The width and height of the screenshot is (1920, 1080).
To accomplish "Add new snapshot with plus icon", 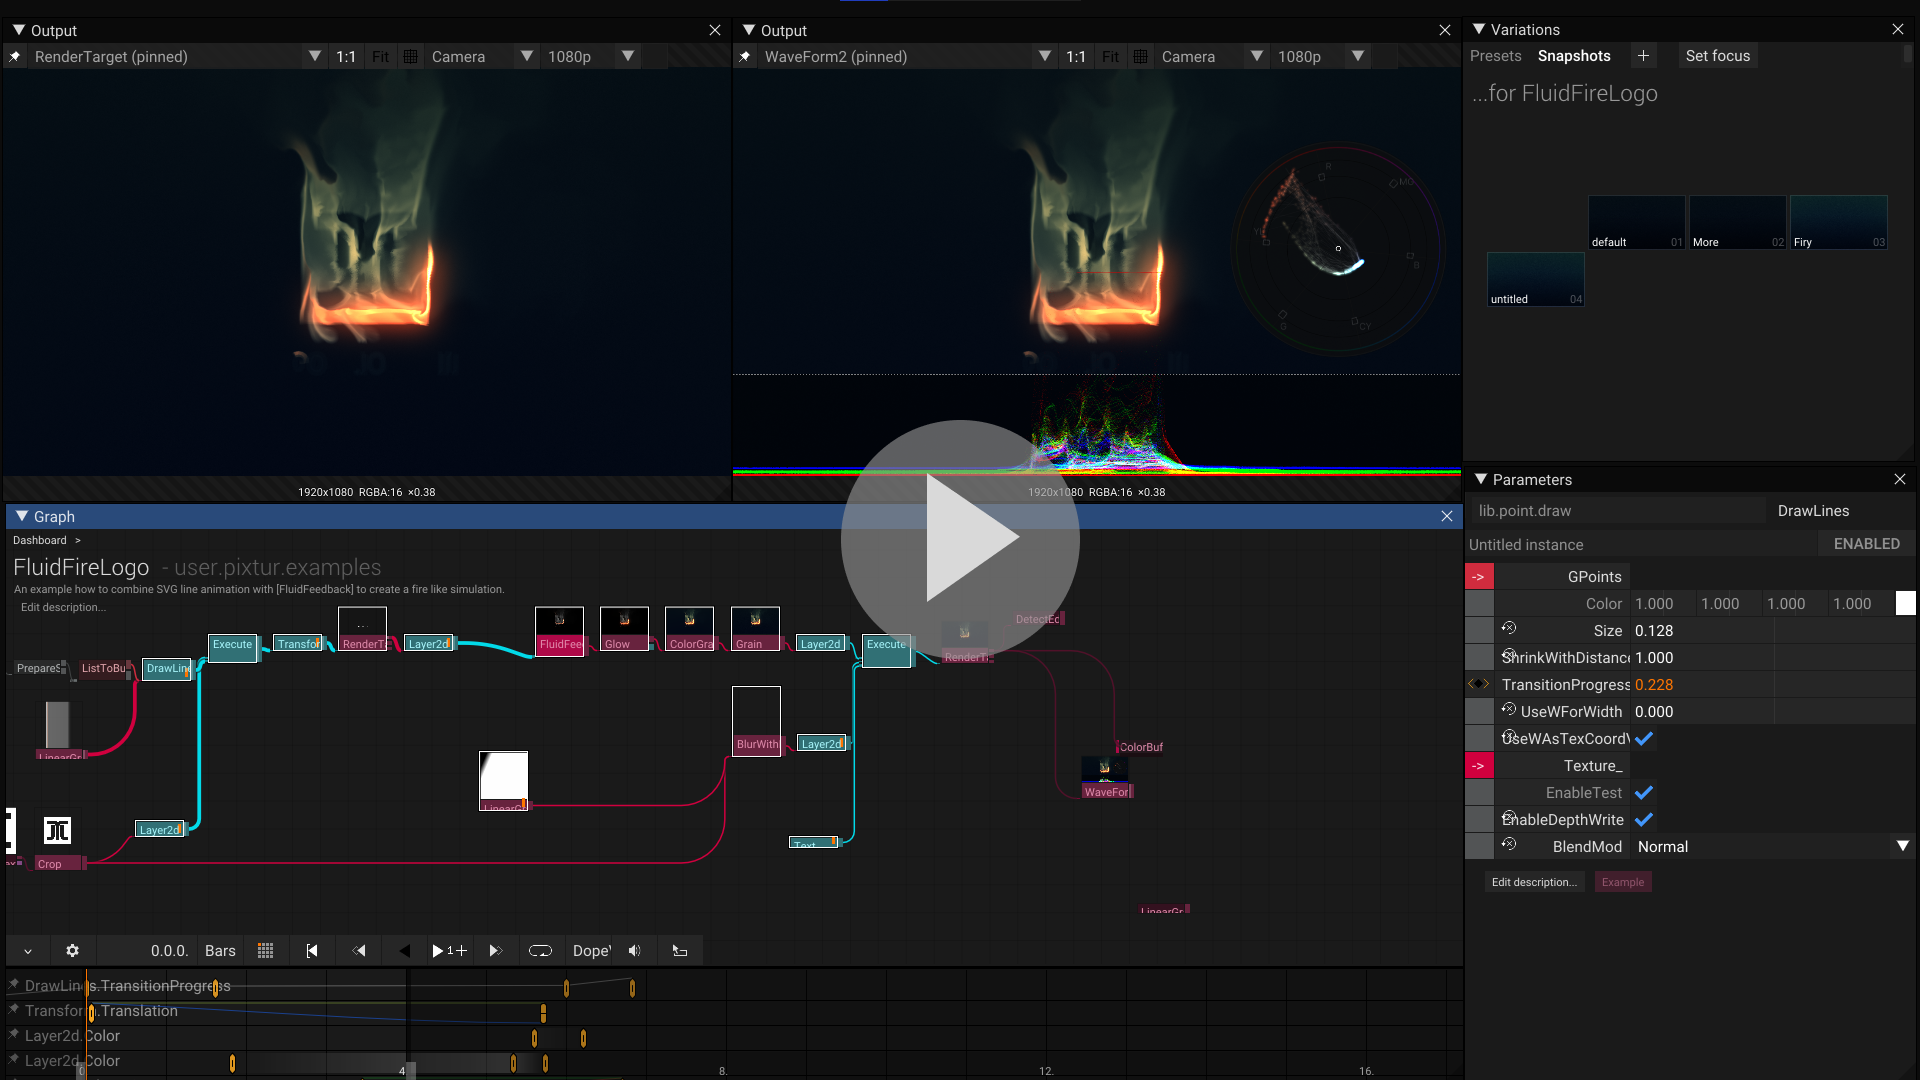I will (1643, 56).
